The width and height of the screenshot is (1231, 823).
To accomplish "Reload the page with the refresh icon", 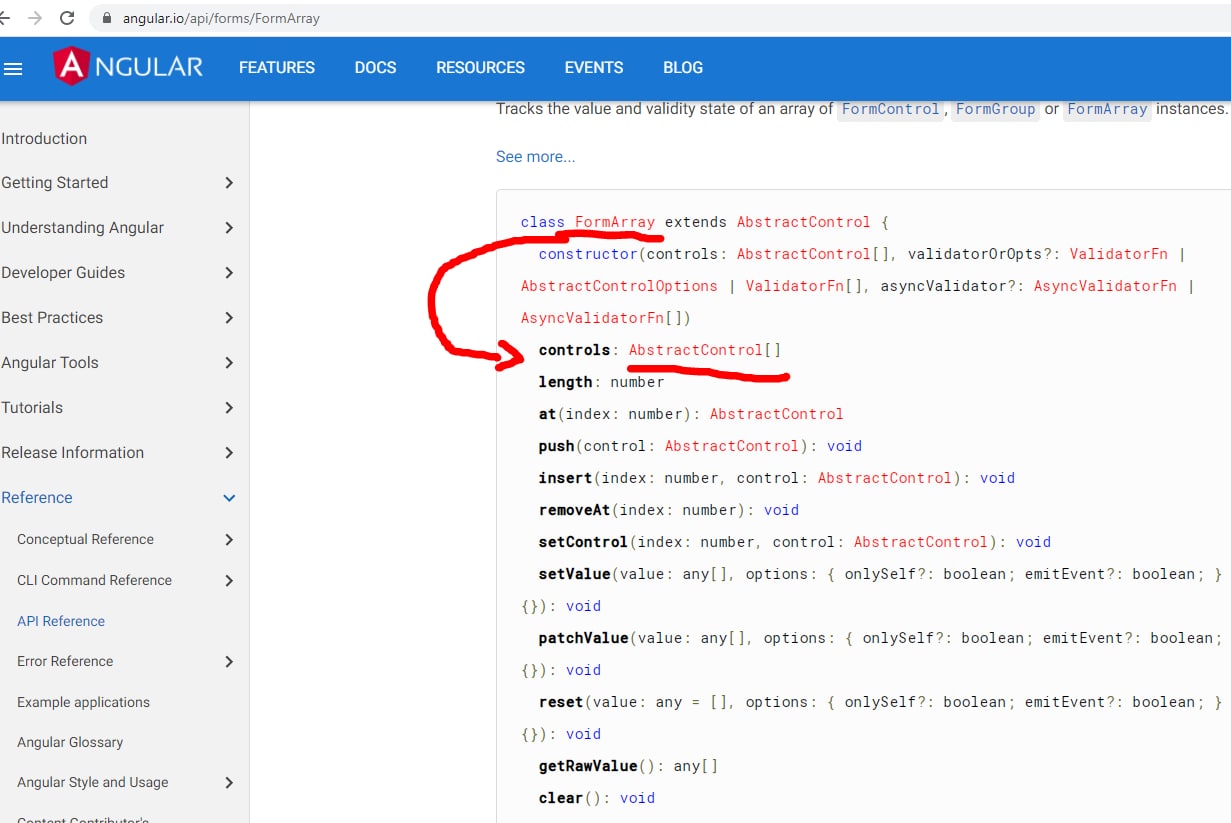I will coord(67,18).
